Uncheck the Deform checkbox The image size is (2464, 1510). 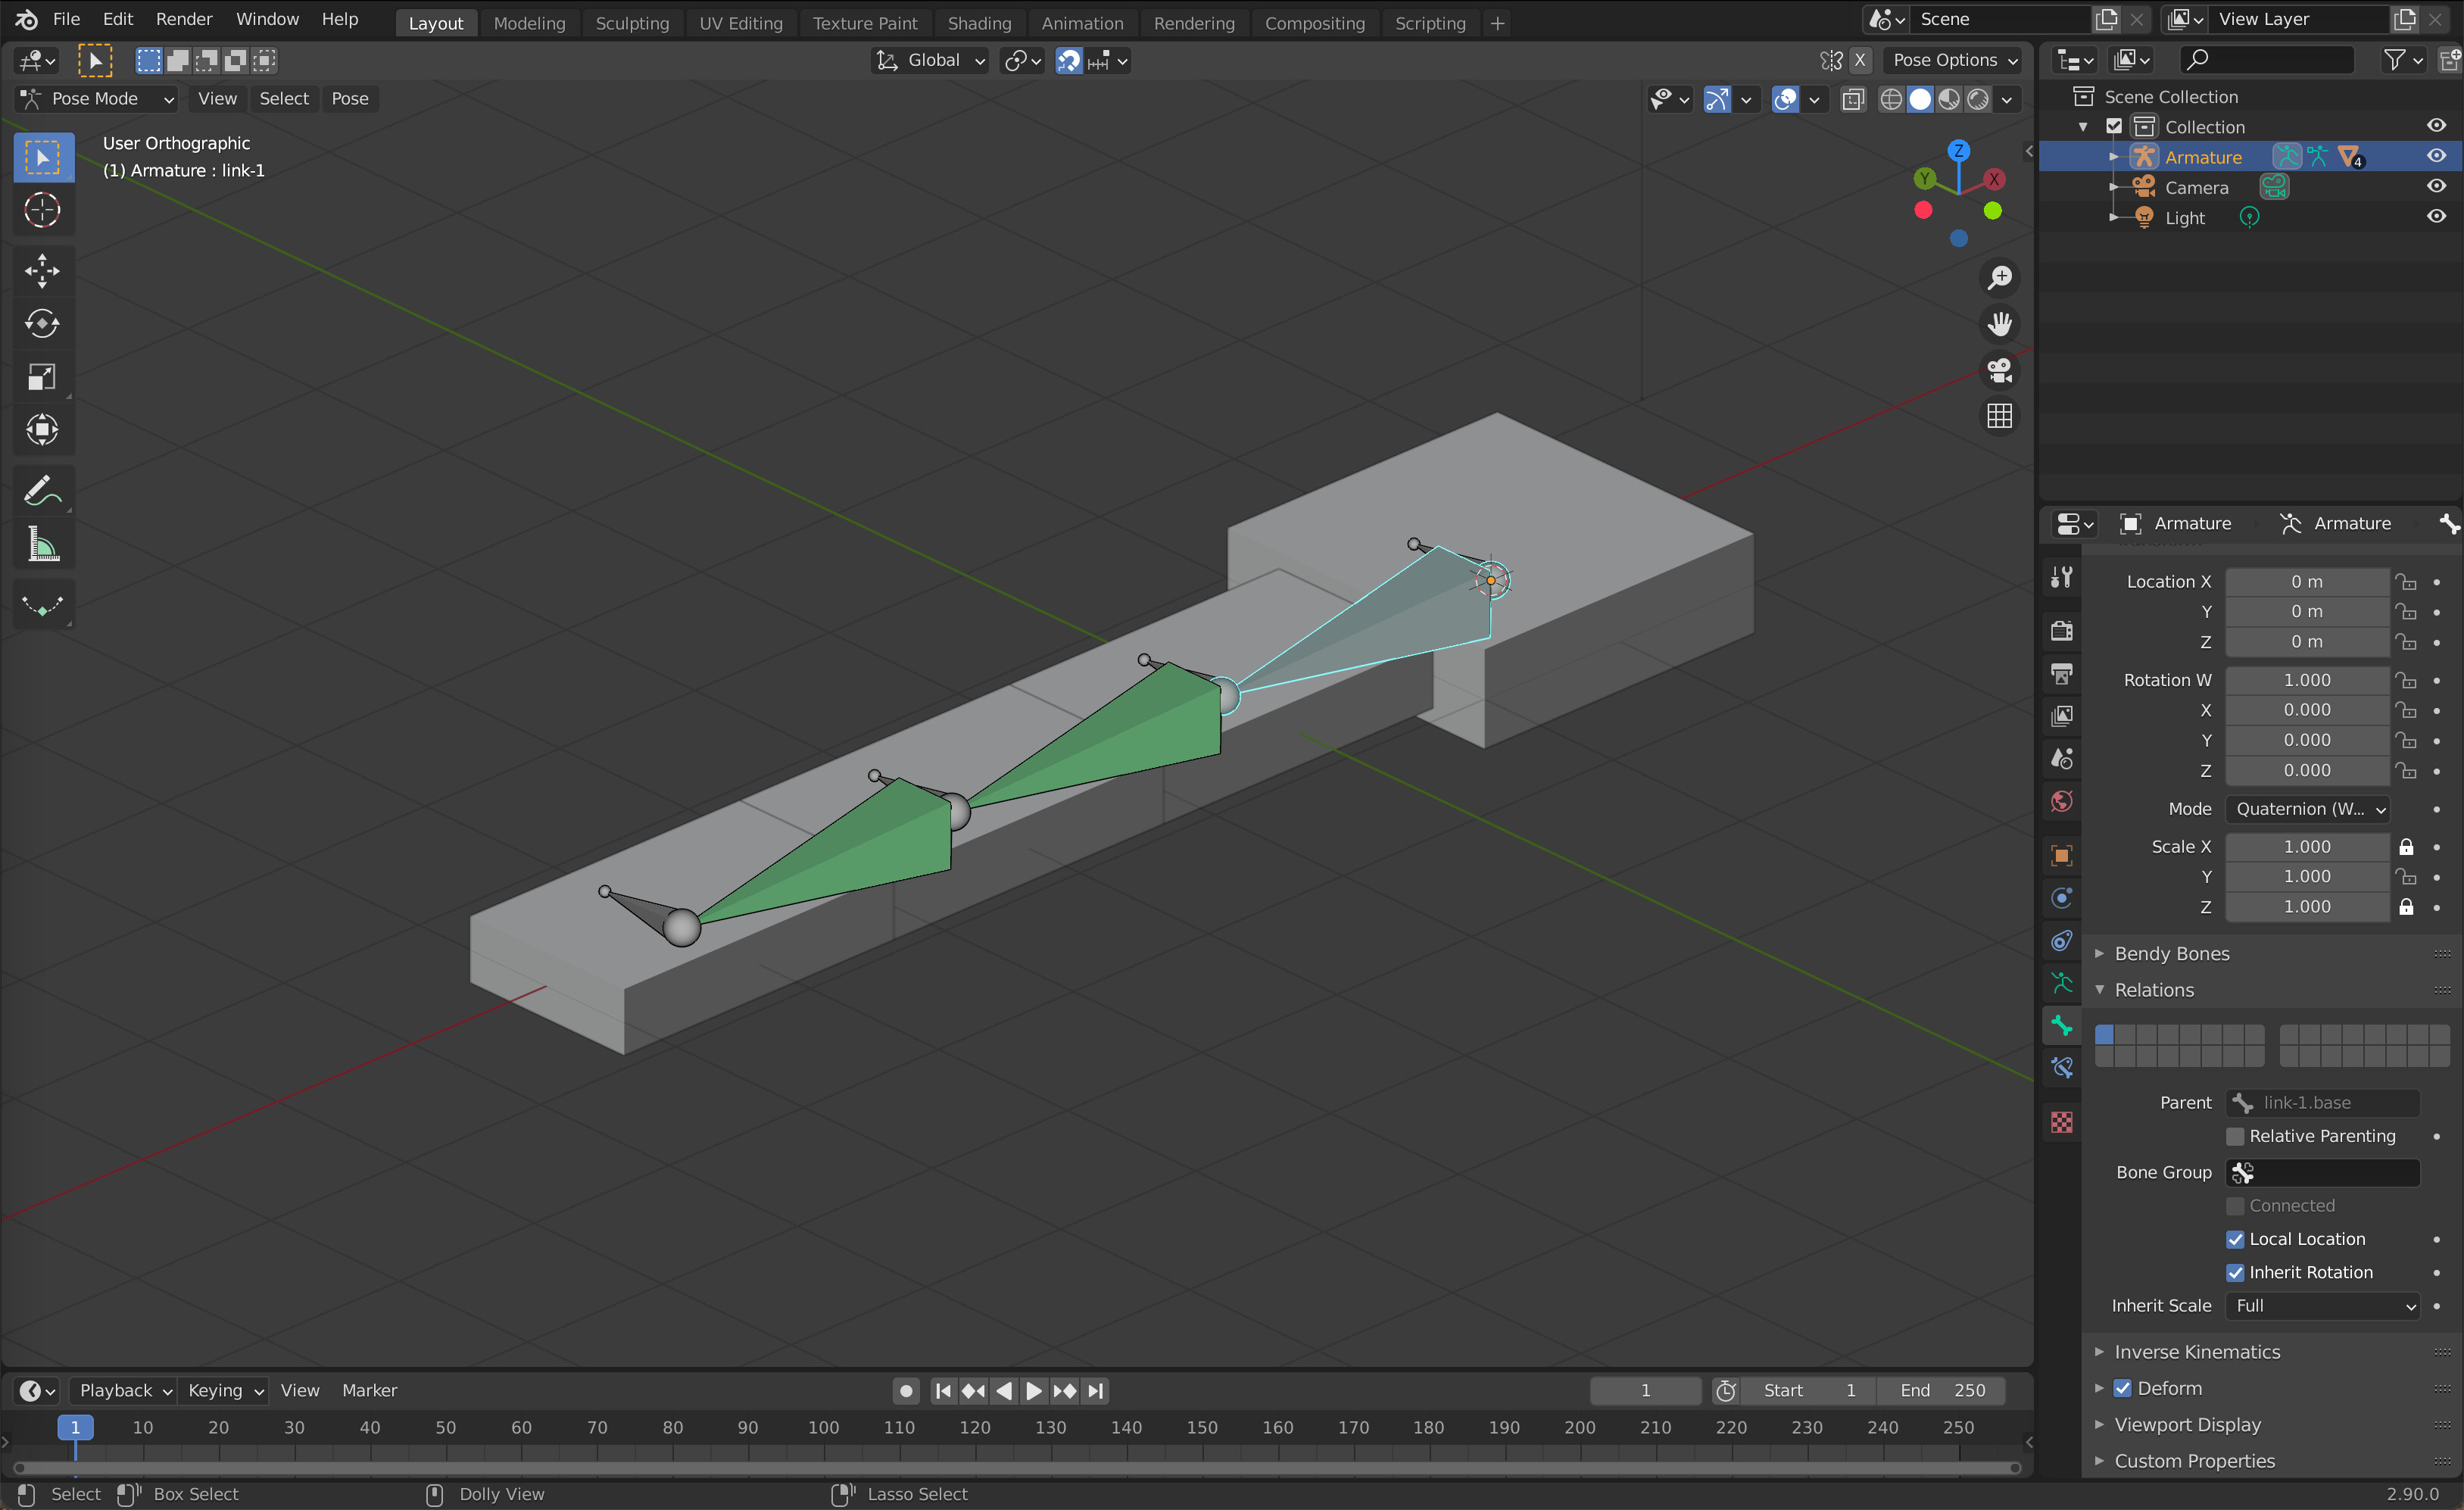coord(2123,1388)
